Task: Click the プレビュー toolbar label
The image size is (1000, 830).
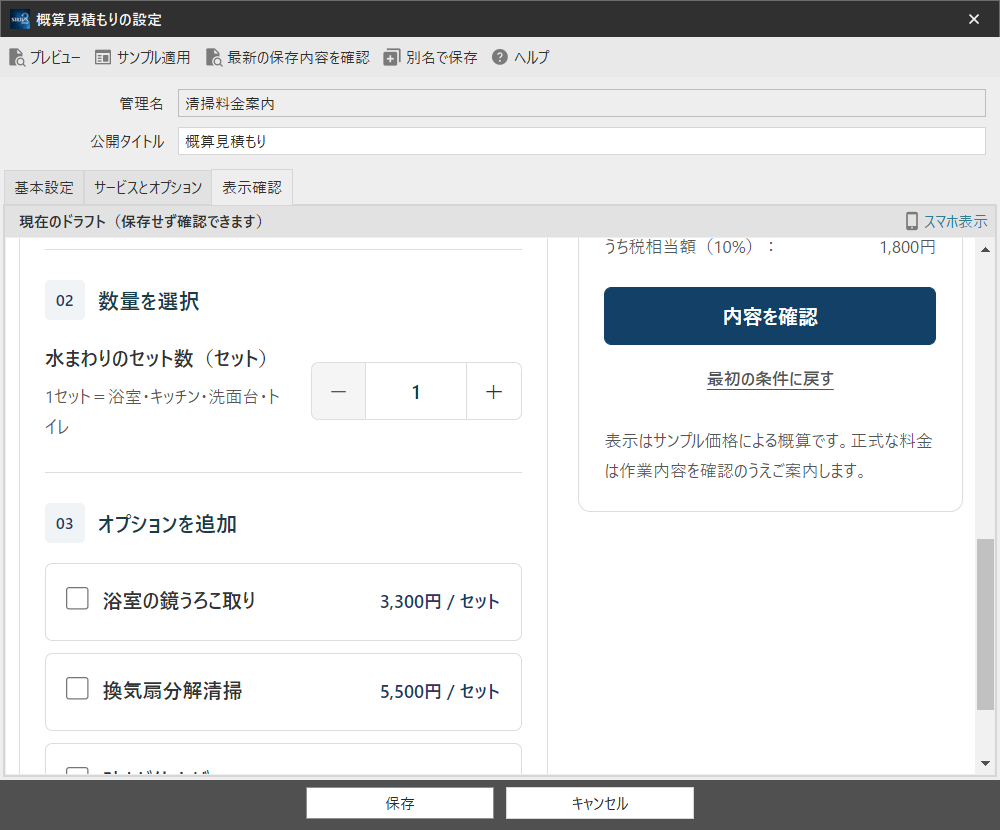Action: point(55,57)
